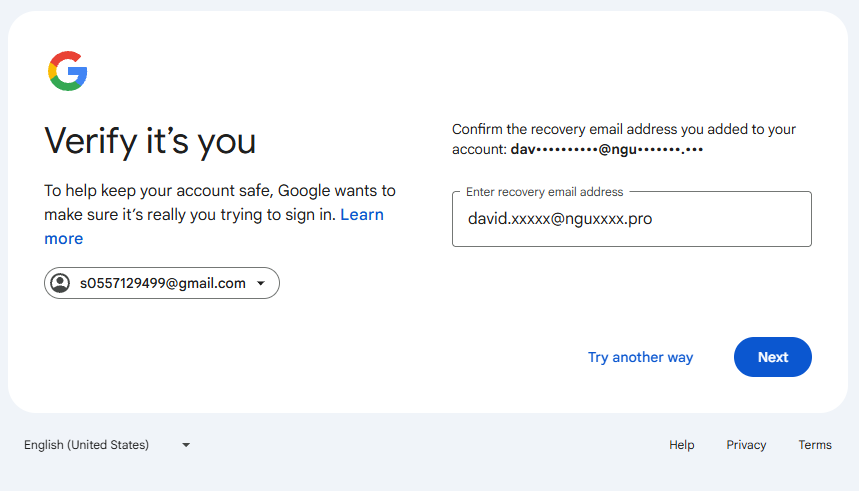Click the account avatar icon beside the Gmail address

pyautogui.click(x=60, y=283)
